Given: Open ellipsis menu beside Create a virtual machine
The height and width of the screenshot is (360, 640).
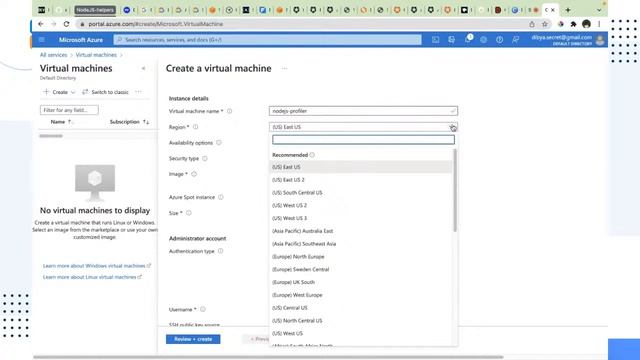Looking at the screenshot, I should [x=284, y=68].
